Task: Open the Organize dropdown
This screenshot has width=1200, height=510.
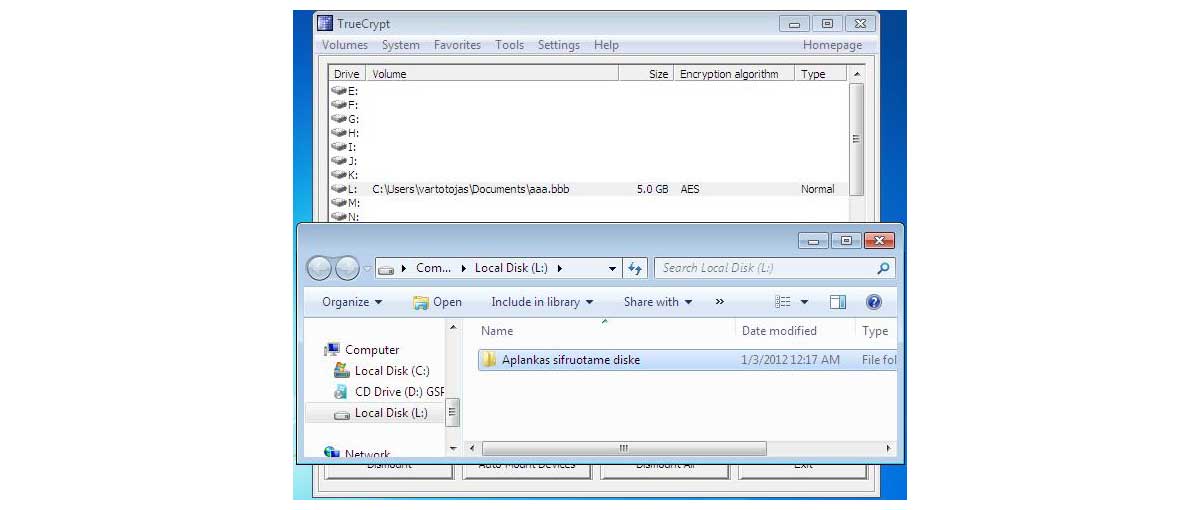Action: click(352, 302)
